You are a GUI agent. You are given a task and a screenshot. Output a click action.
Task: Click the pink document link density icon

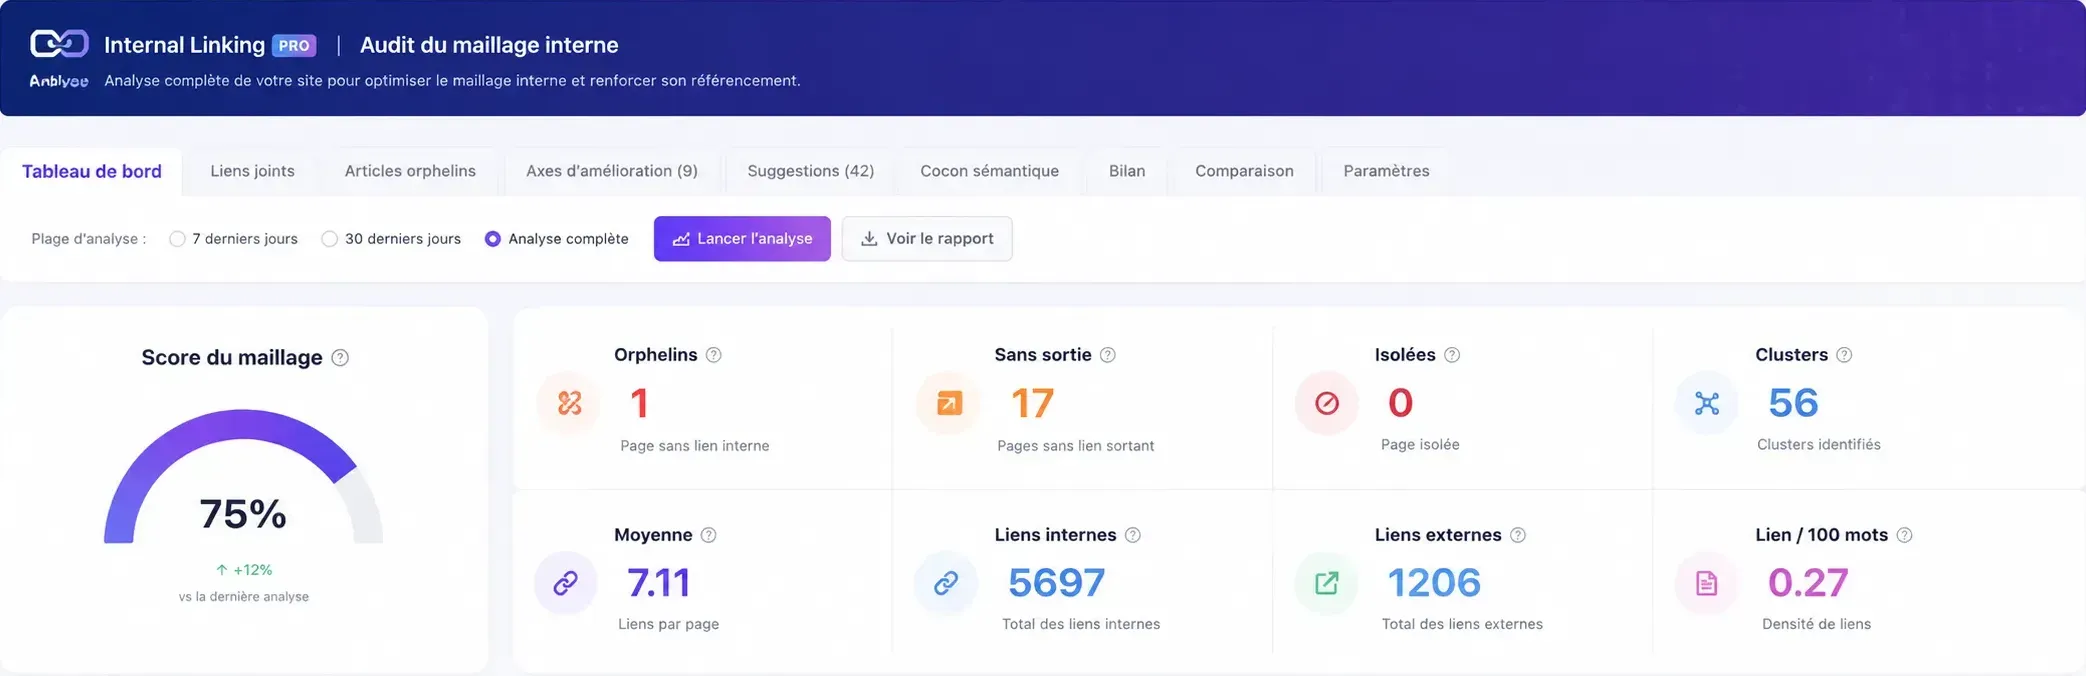(1707, 583)
